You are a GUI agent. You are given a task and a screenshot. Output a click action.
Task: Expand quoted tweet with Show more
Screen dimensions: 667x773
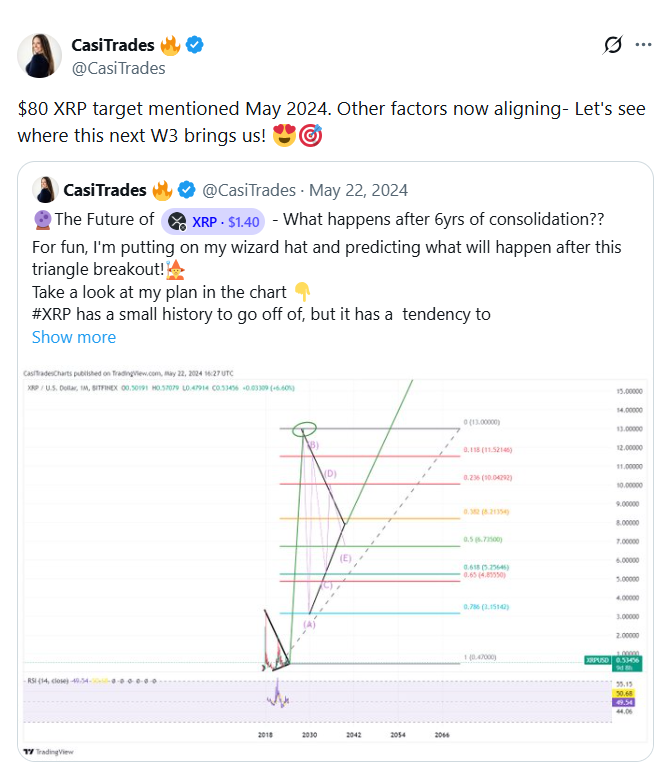74,337
